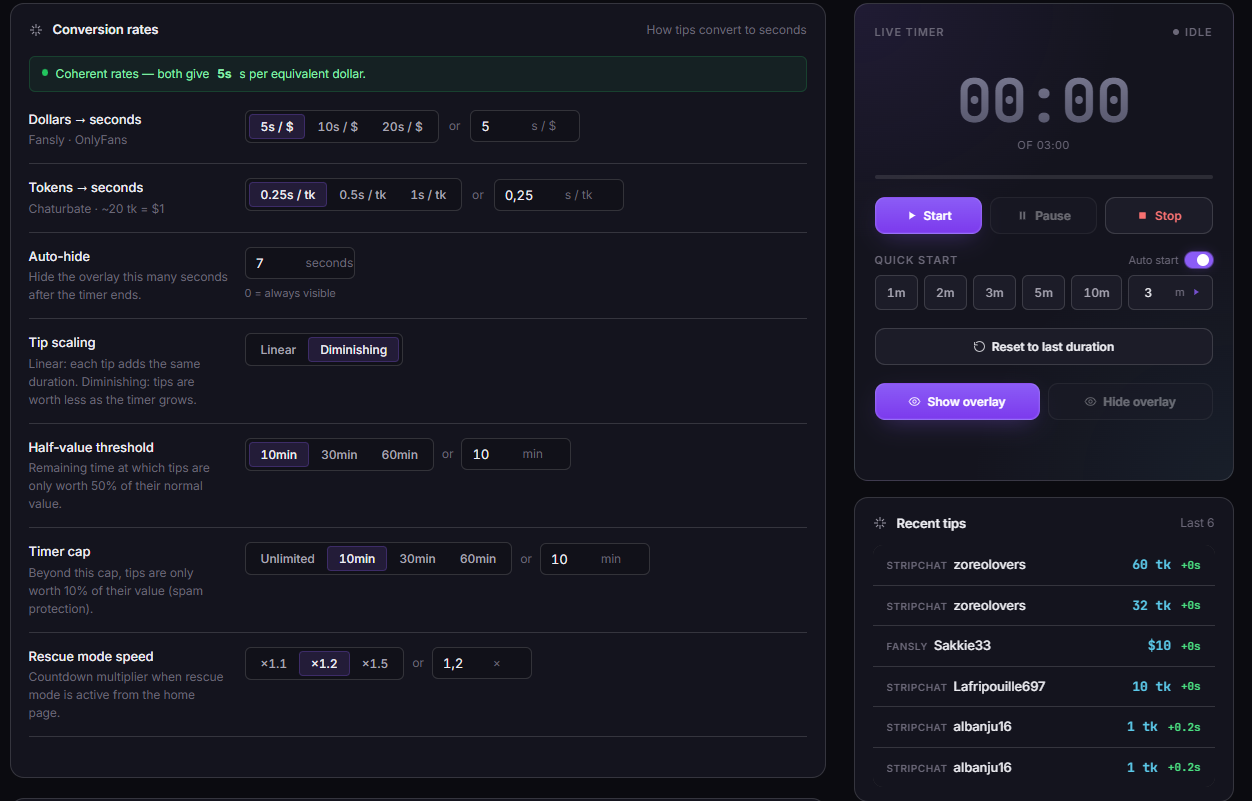The image size is (1252, 801).
Task: Click the rescue speed custom multiplier field
Action: coord(482,663)
